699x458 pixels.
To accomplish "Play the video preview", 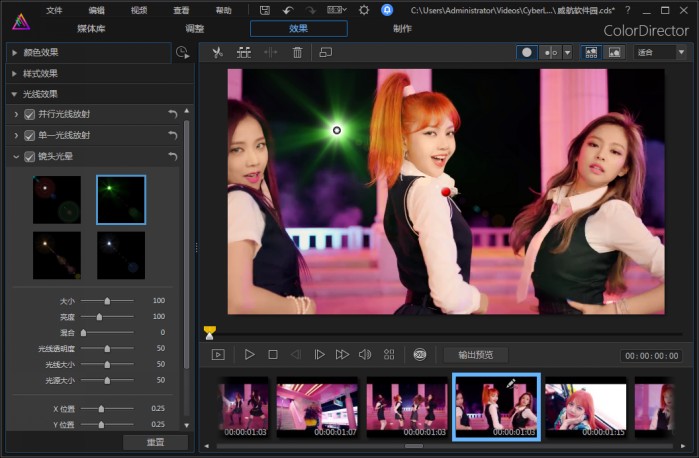I will (249, 355).
